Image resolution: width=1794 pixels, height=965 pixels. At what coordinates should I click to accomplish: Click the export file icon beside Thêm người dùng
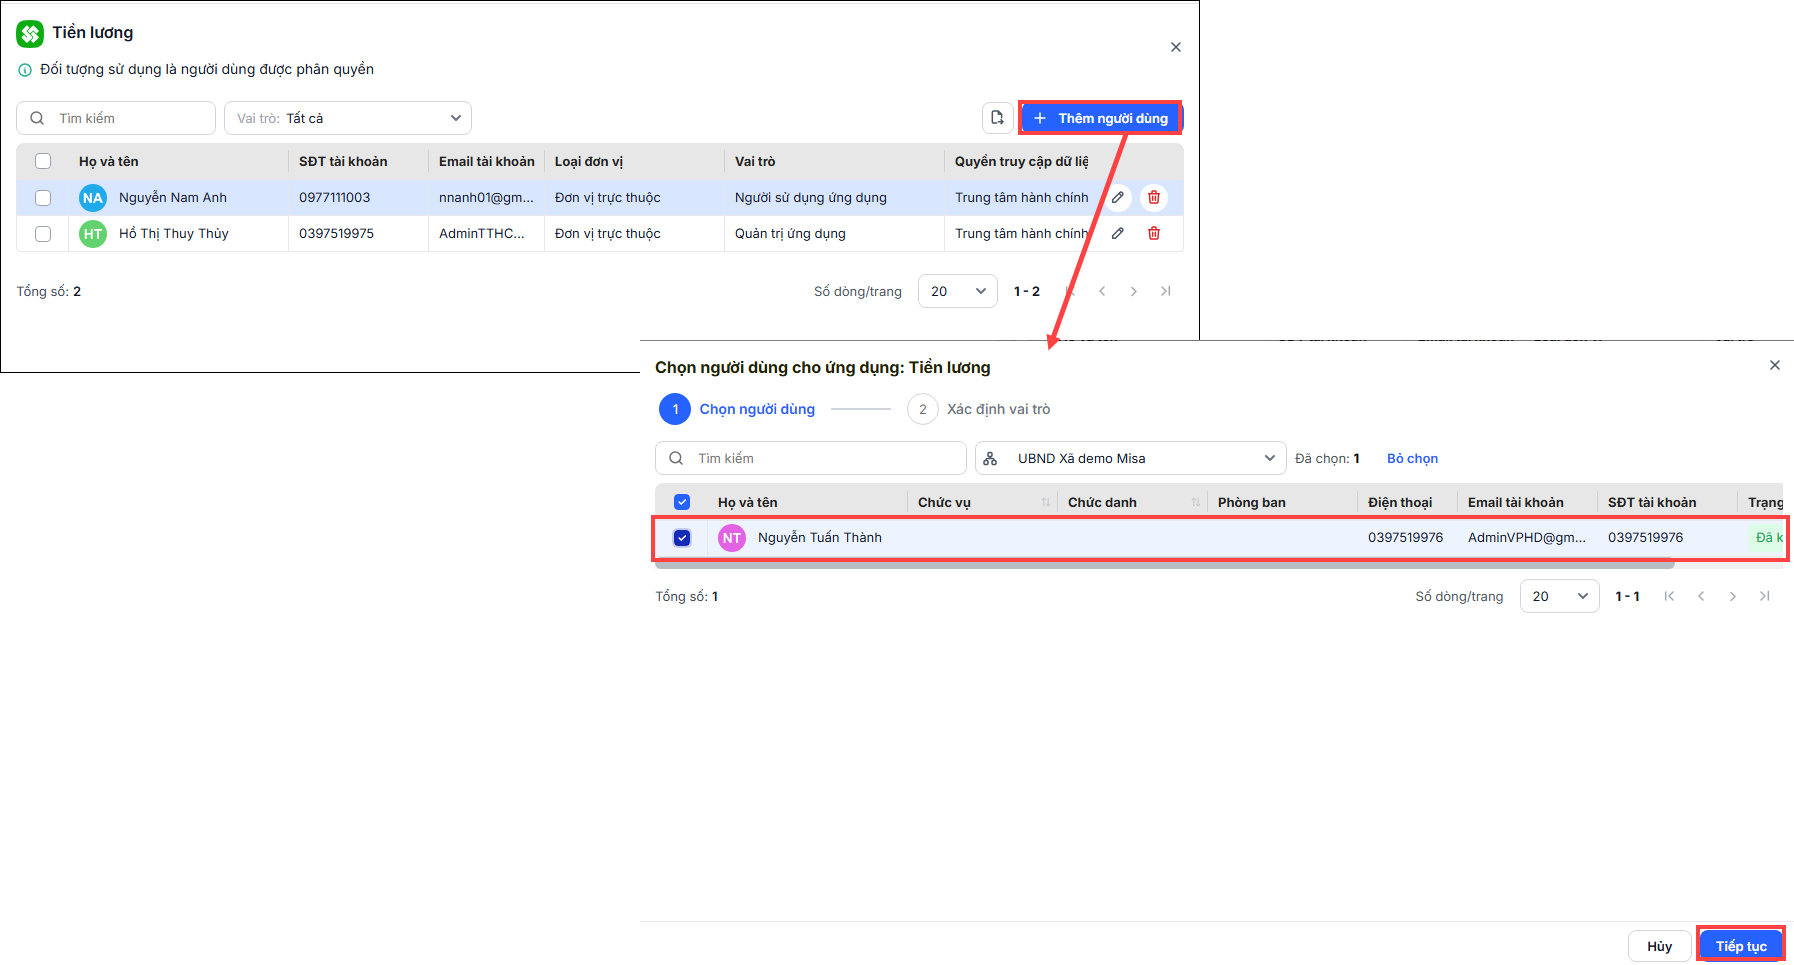[x=997, y=118]
